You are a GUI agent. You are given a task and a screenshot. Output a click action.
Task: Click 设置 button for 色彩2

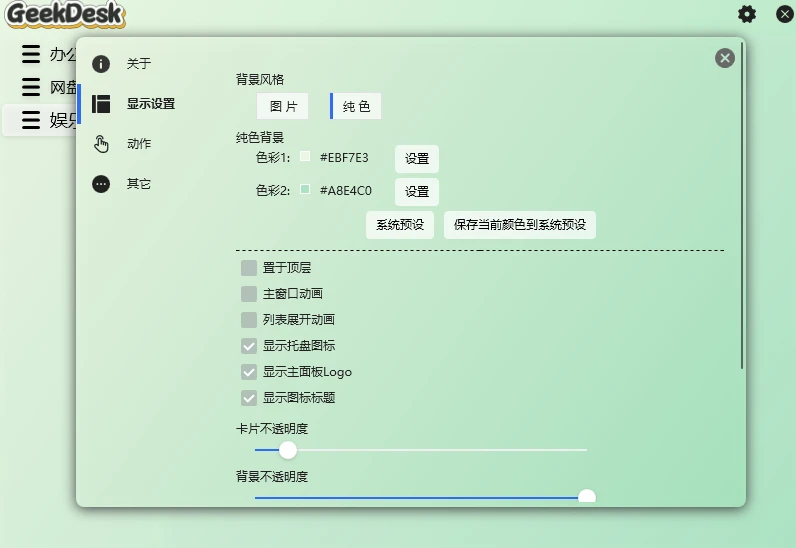point(417,191)
